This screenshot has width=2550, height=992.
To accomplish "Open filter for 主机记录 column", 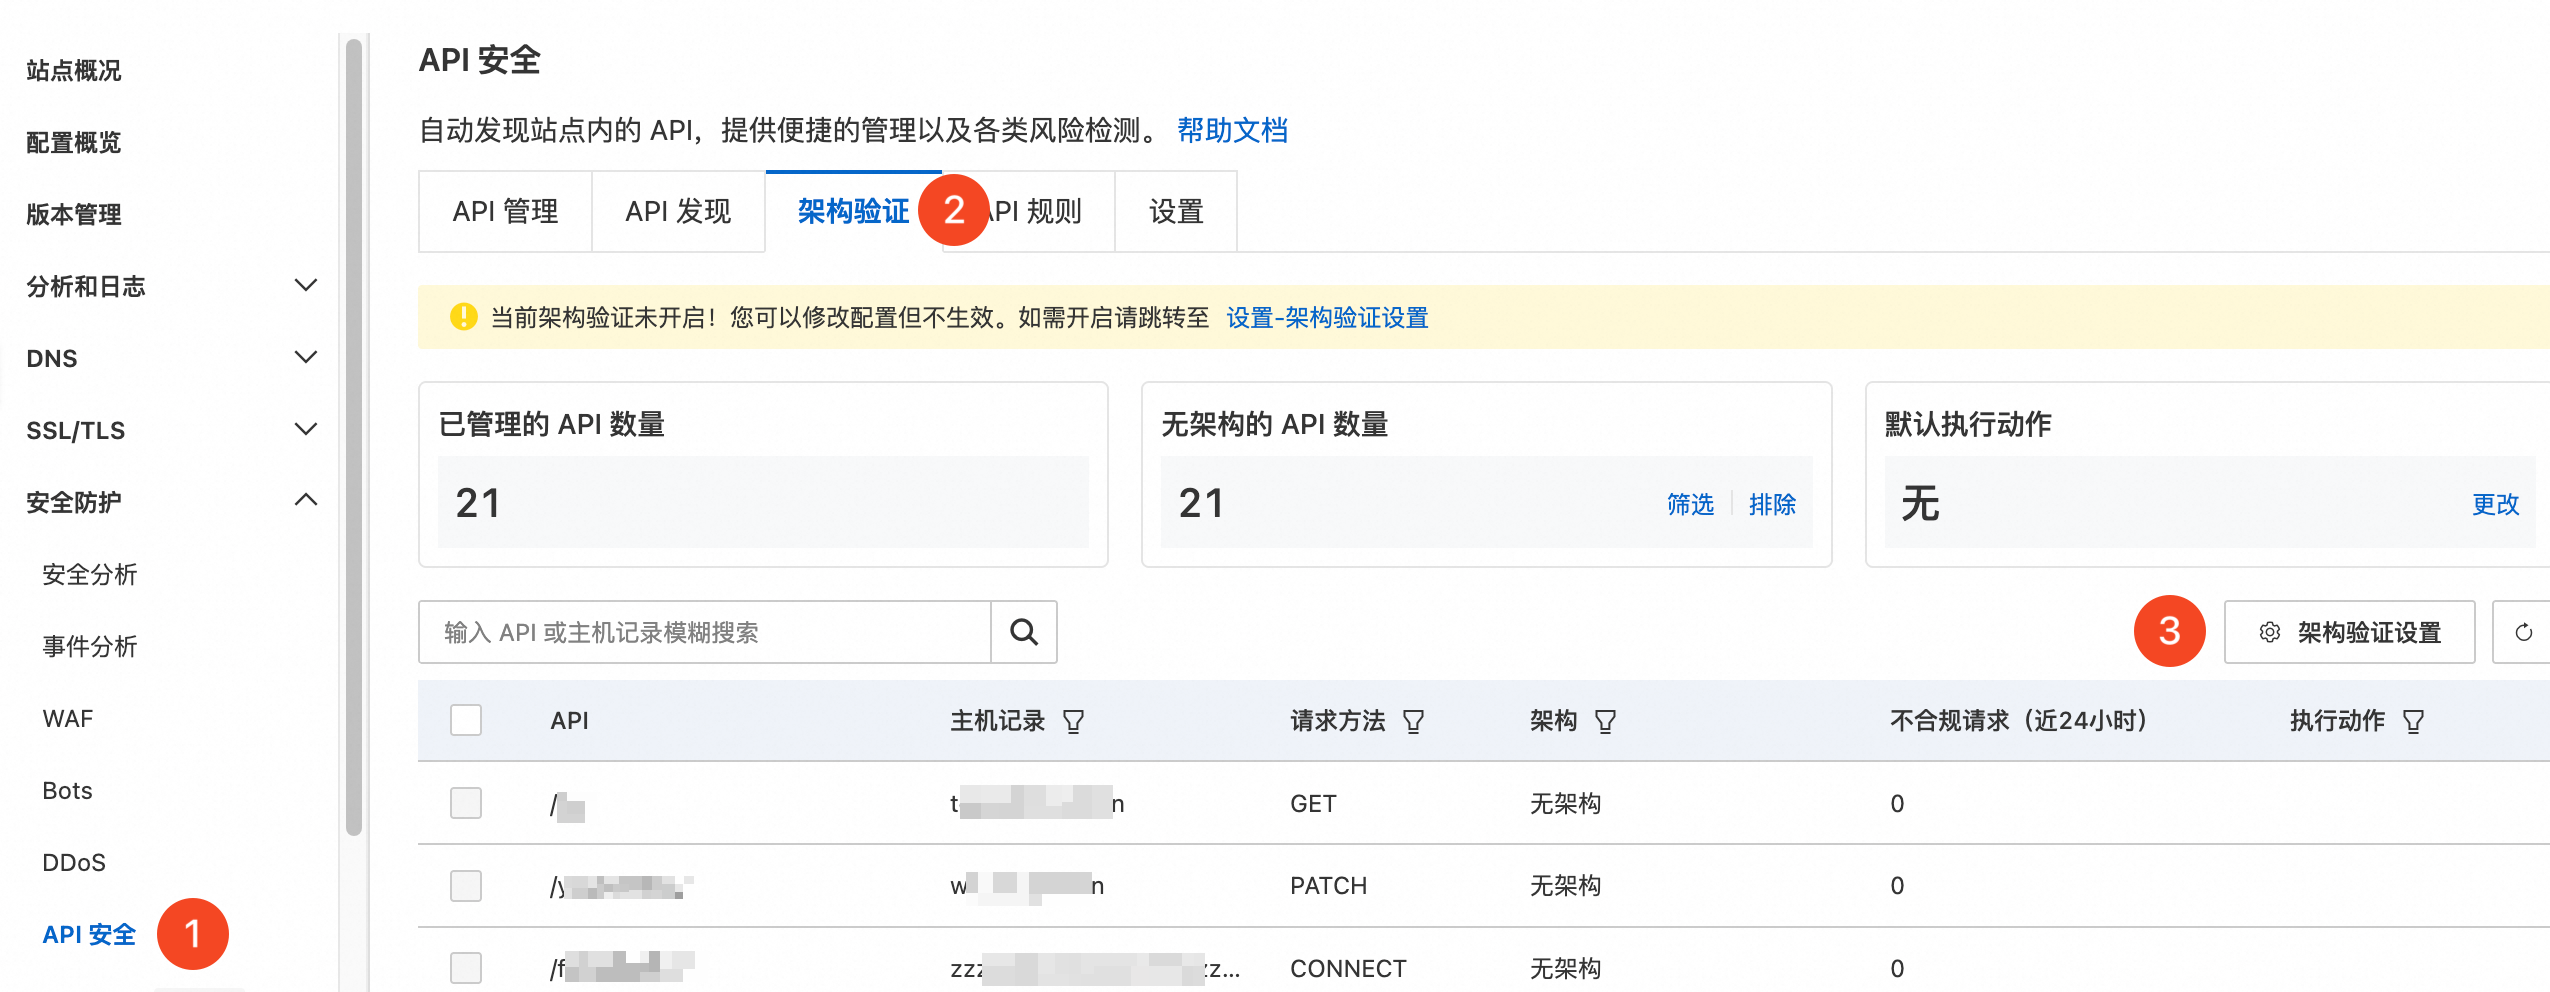I will [1073, 721].
